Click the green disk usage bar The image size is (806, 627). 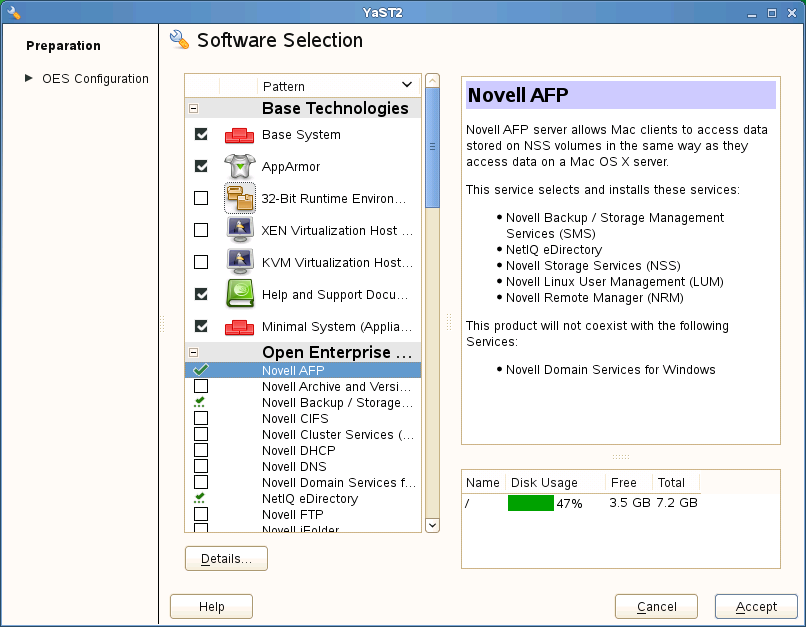pos(530,503)
